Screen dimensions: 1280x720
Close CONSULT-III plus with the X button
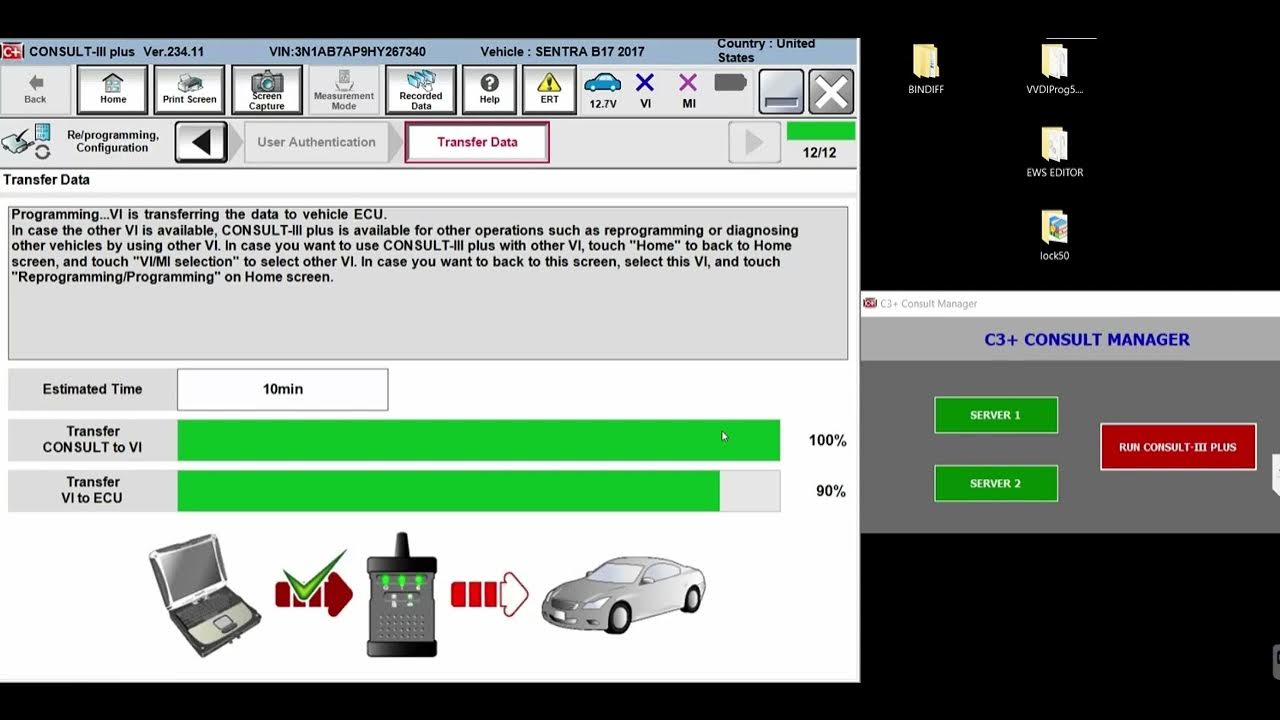(x=831, y=91)
